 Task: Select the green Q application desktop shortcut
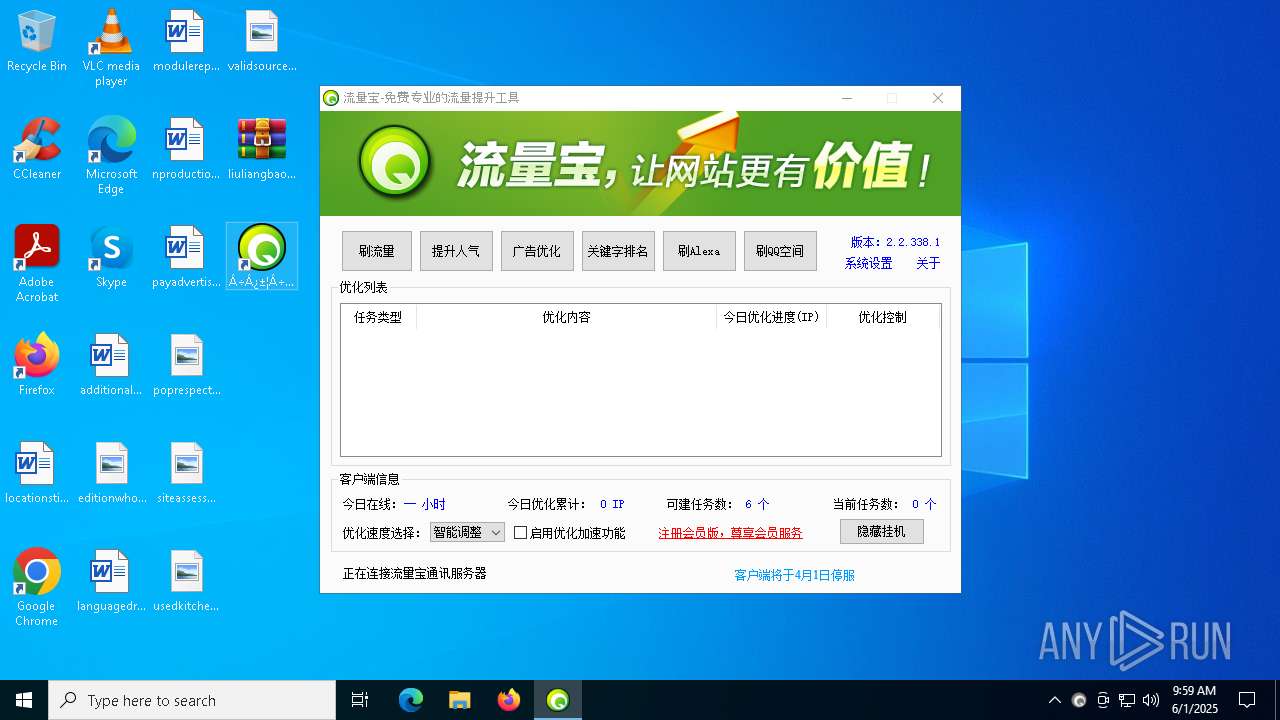click(x=262, y=257)
